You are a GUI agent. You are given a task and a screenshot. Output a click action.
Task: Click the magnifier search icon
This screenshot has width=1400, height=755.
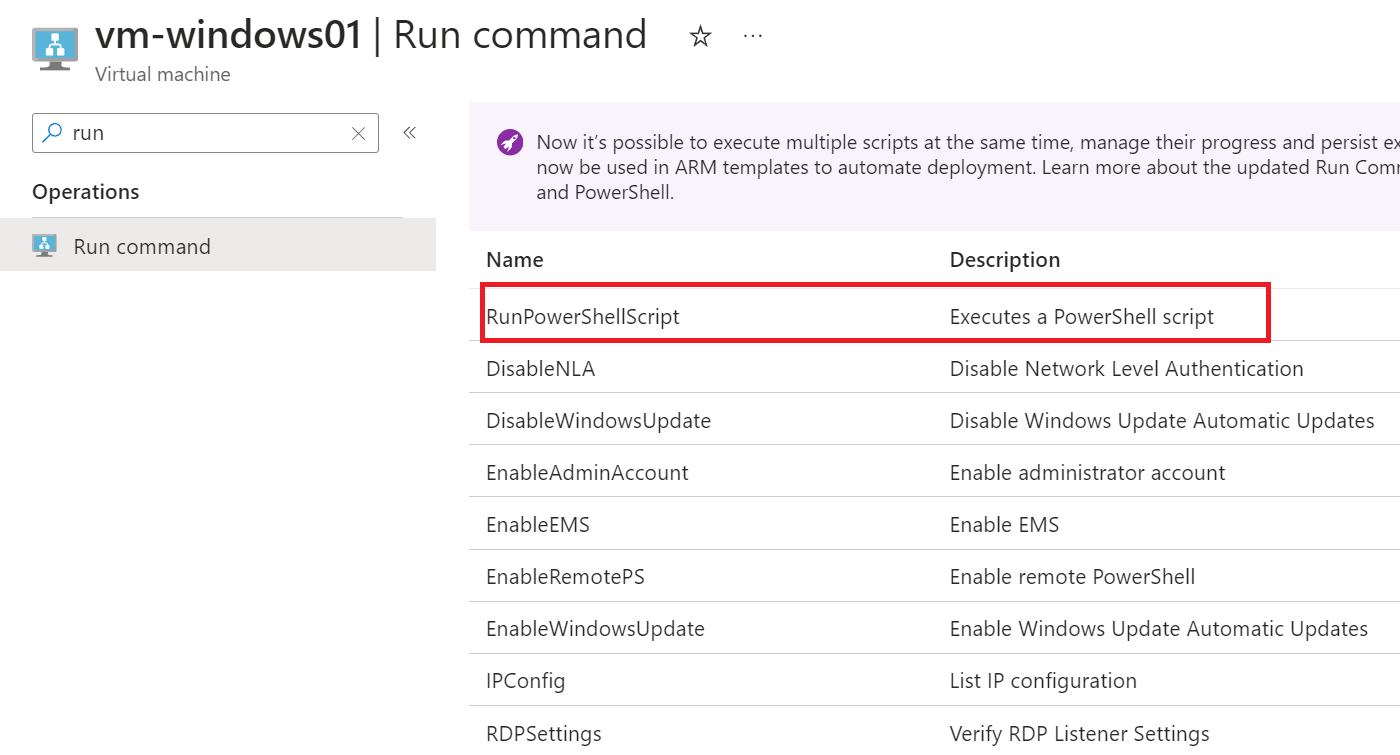pos(51,132)
